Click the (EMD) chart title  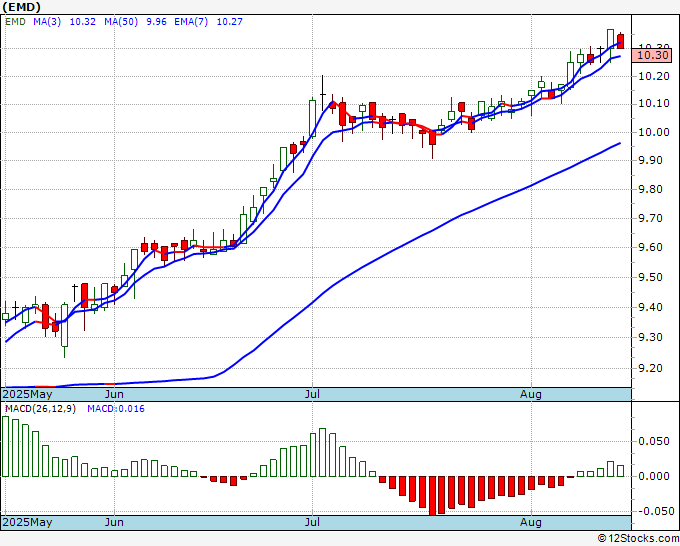22,7
